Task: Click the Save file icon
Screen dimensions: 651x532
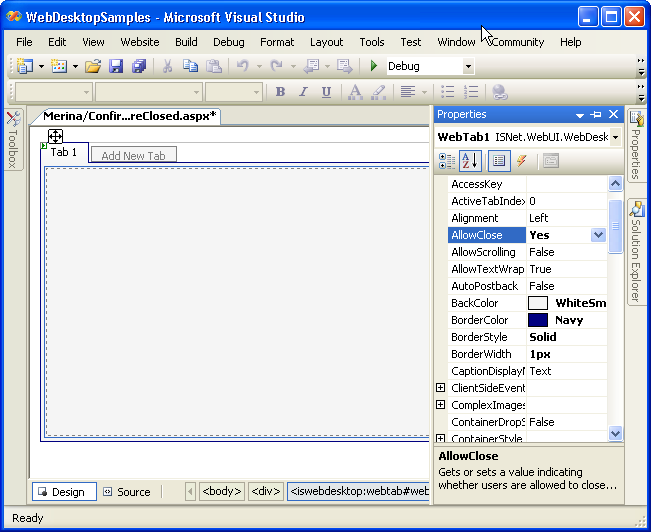Action: tap(116, 66)
